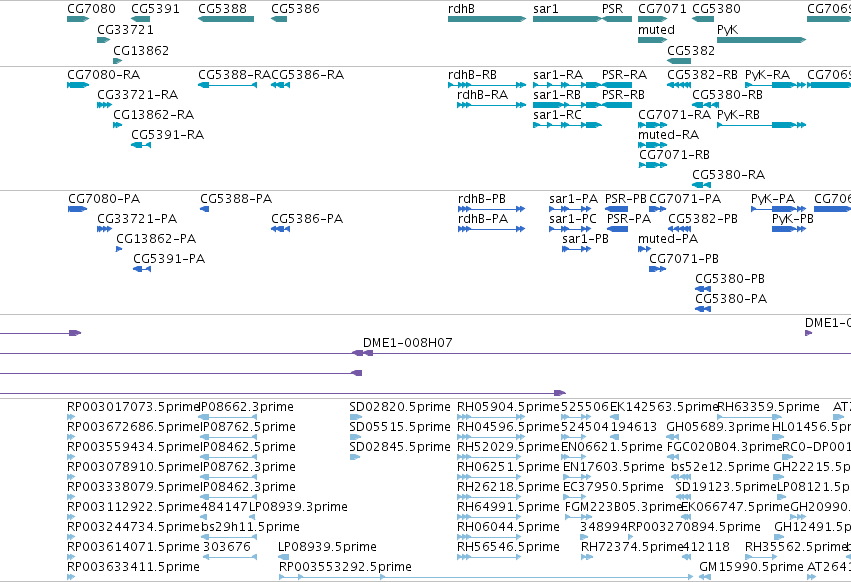
Task: Select the PyK-PA protein label
Action: (x=773, y=199)
